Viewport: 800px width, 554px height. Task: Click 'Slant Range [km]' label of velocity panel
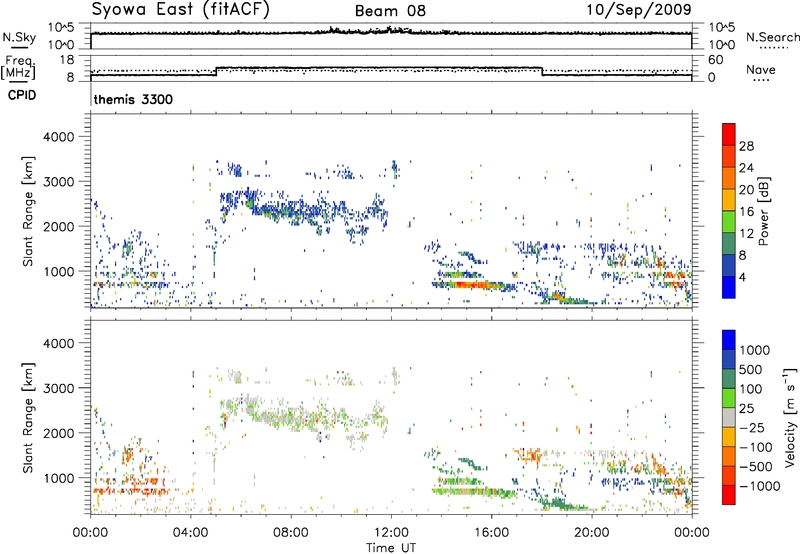click(28, 417)
